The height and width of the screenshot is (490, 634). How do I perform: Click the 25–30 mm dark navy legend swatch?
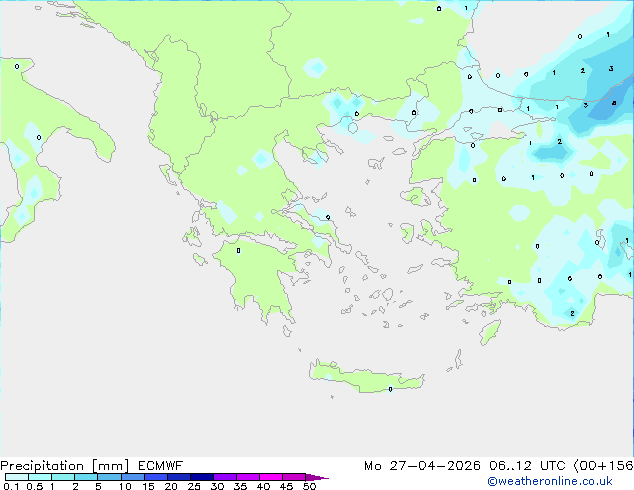tap(202, 477)
